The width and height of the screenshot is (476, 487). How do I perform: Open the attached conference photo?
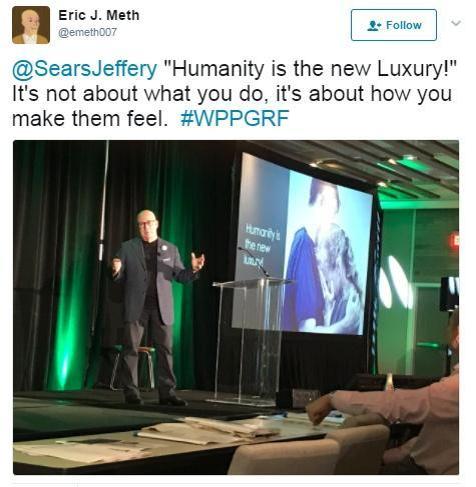pos(236,307)
